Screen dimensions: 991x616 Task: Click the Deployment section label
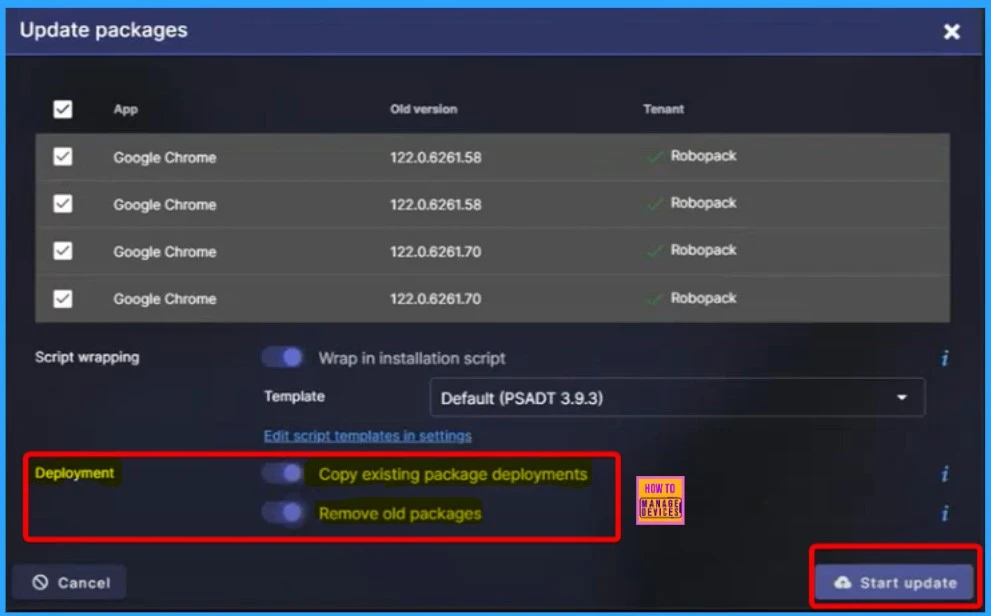coord(75,473)
